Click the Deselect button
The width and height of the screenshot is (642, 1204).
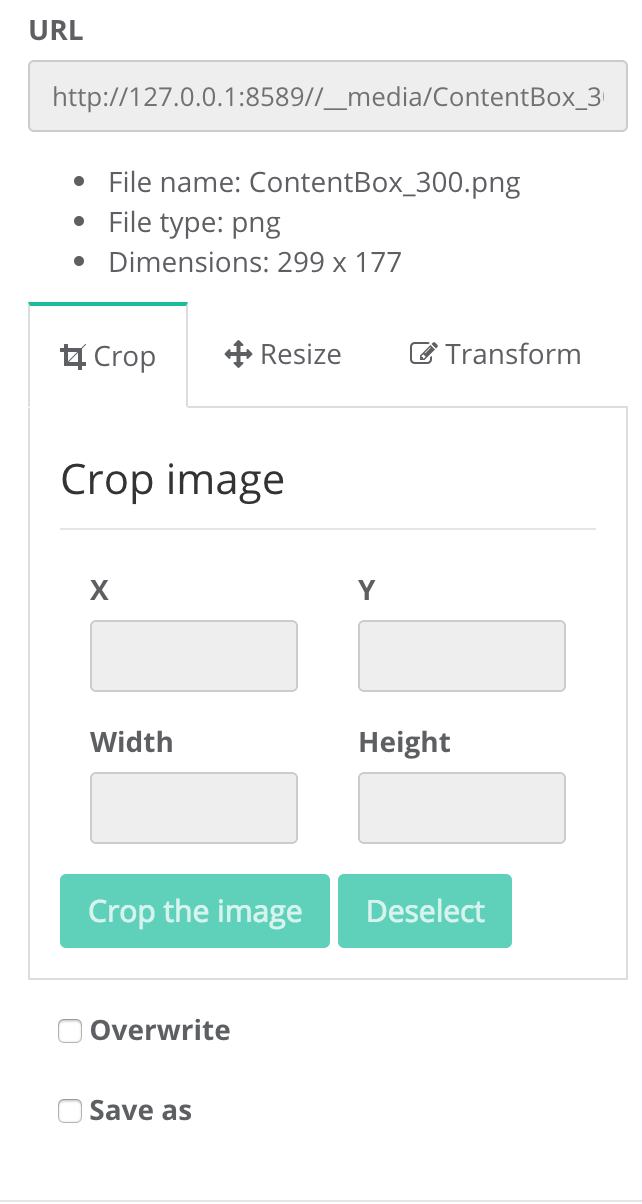(425, 911)
